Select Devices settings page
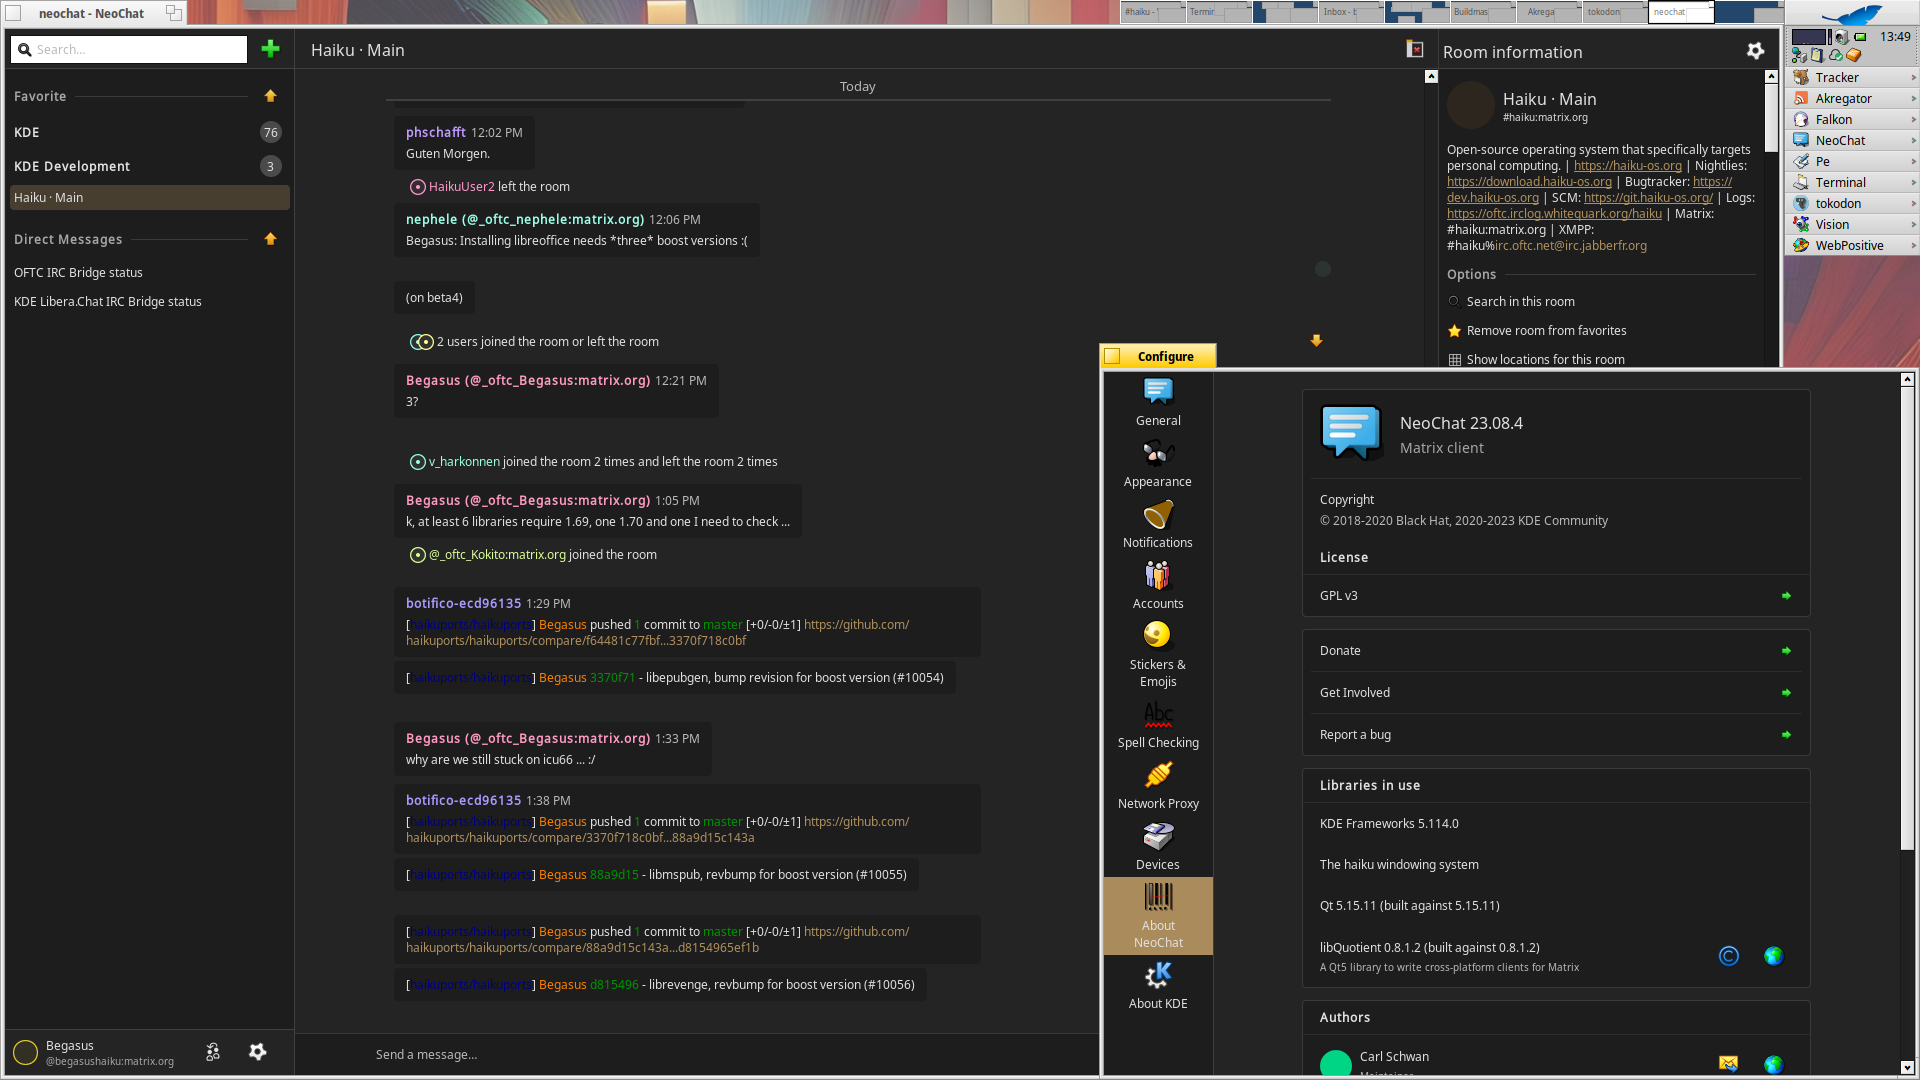The height and width of the screenshot is (1080, 1920). pos(1158,847)
